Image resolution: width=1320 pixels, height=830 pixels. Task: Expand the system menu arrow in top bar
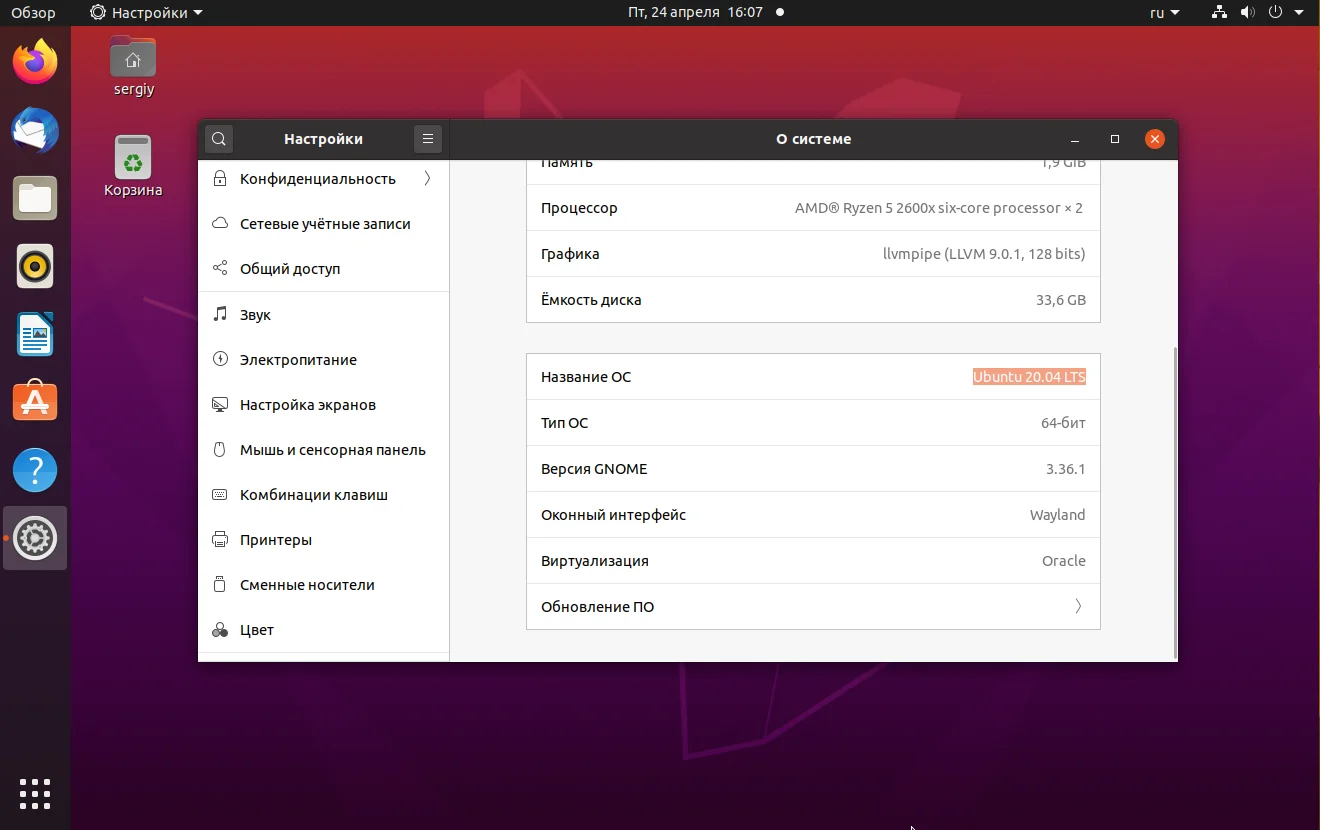[1301, 13]
